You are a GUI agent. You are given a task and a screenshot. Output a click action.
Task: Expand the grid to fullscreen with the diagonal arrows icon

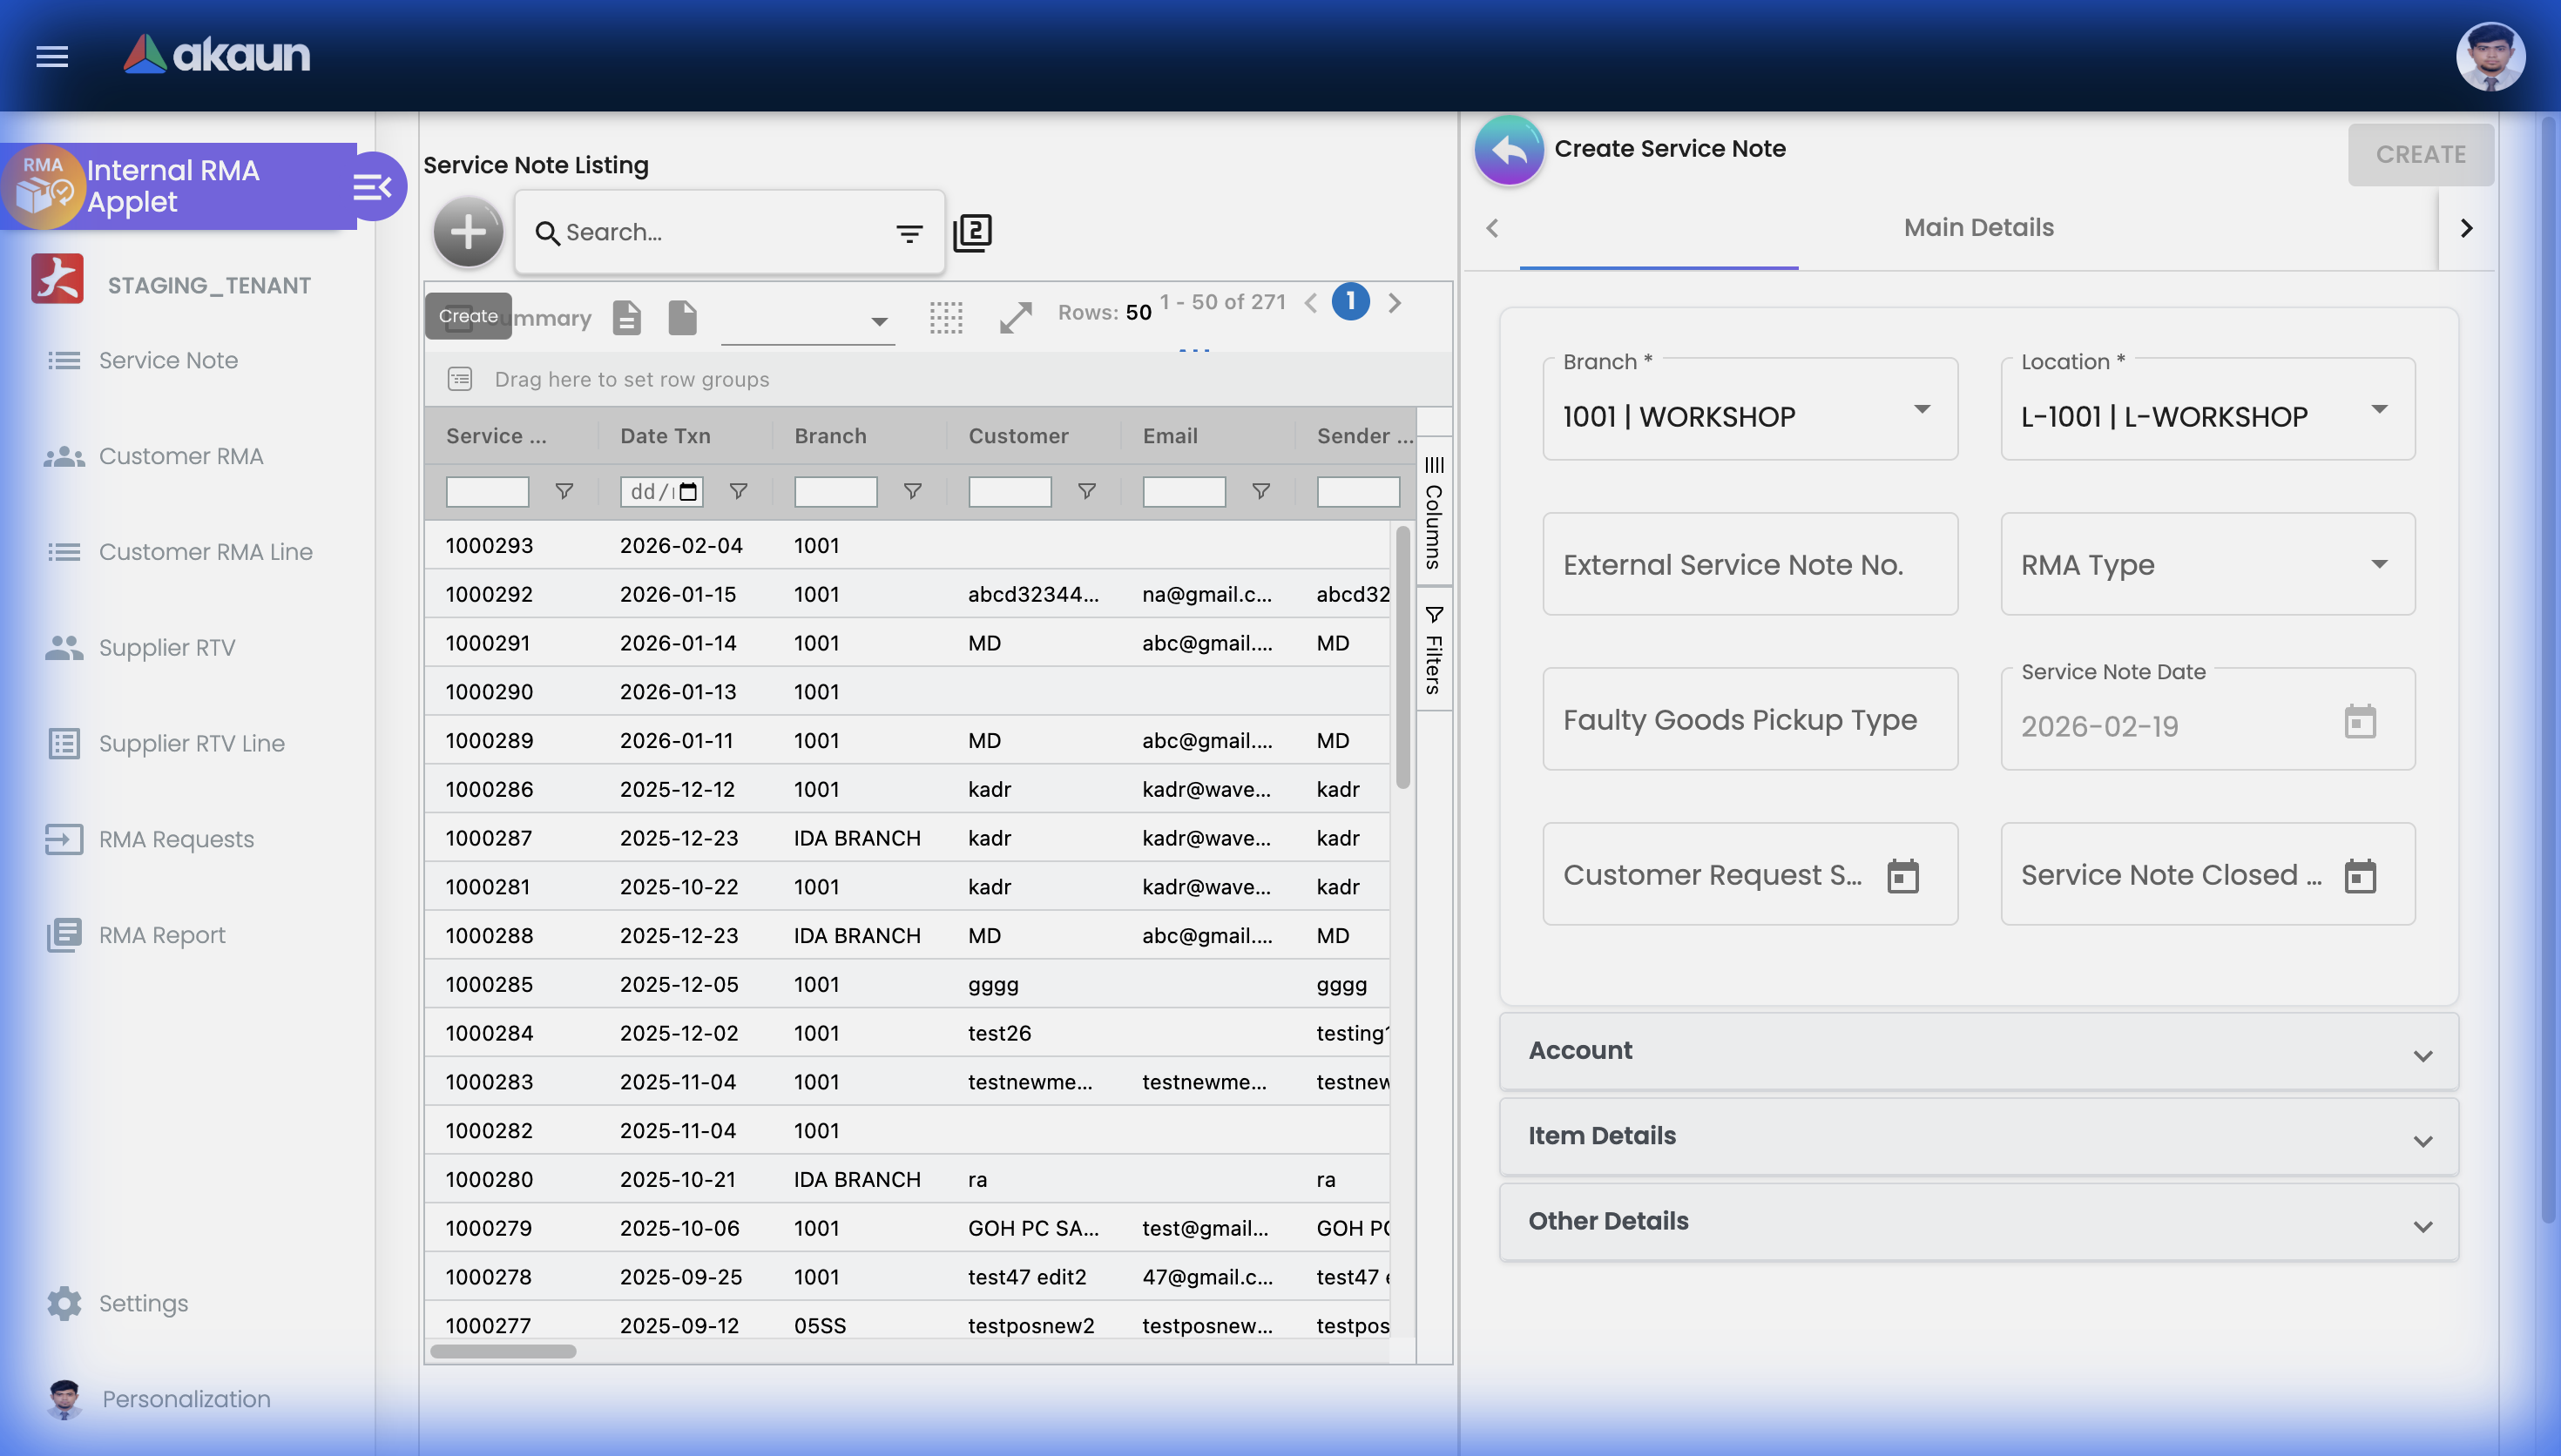(x=1014, y=317)
